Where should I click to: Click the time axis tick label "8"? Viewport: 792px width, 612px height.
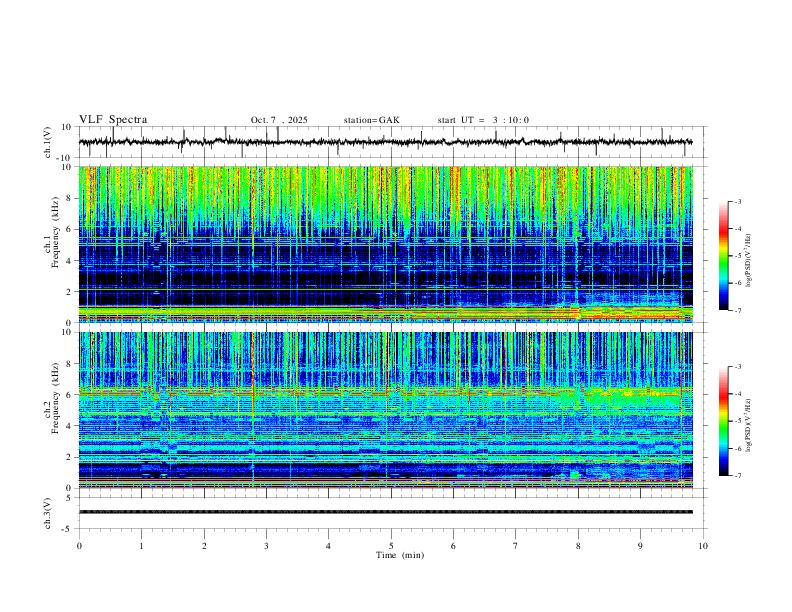(578, 546)
